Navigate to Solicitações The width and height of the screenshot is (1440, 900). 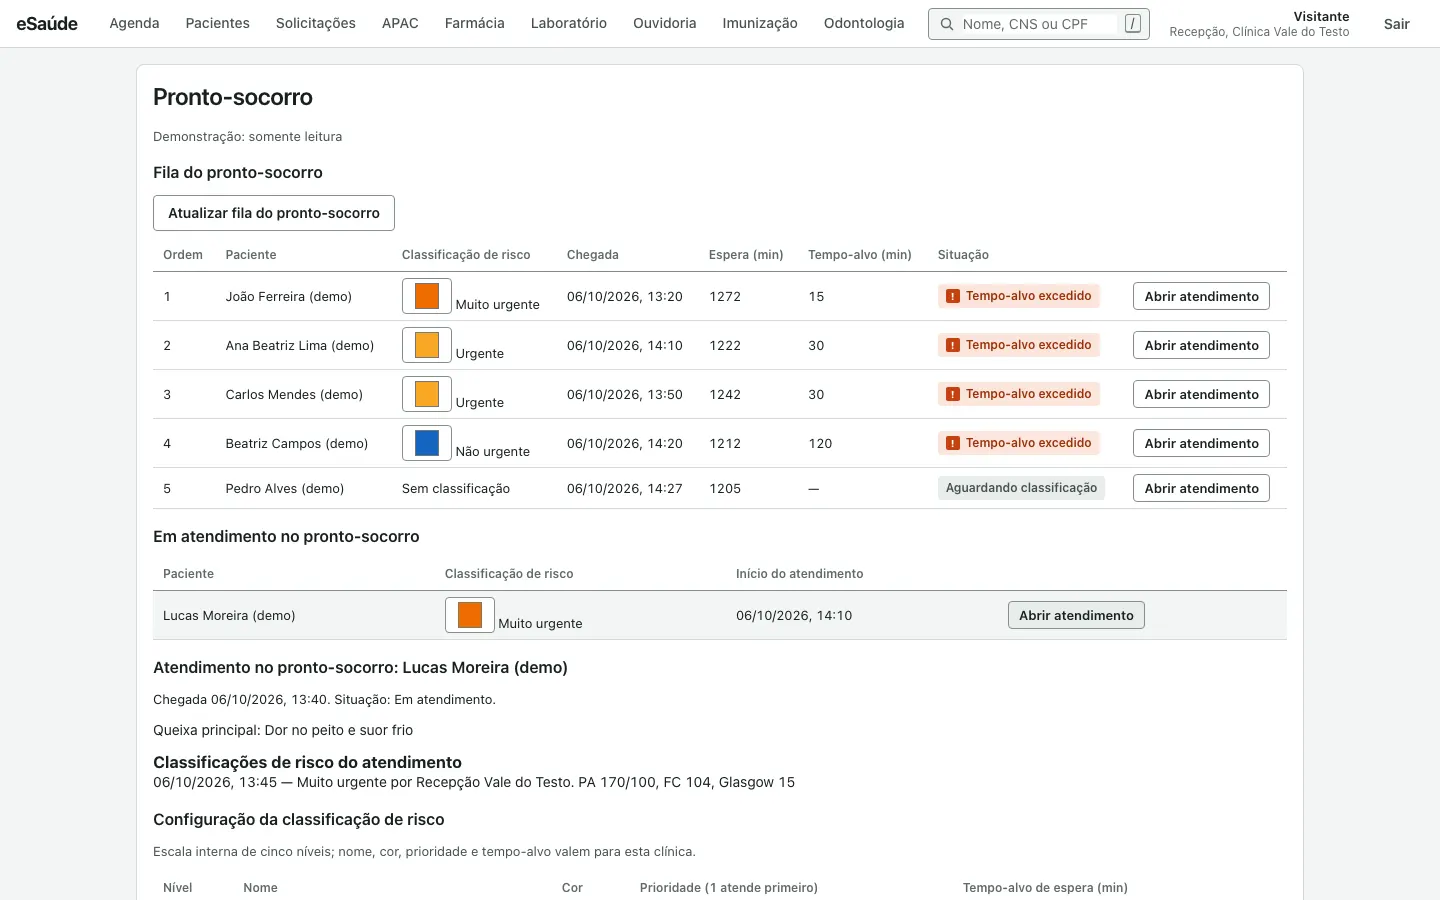coord(316,24)
